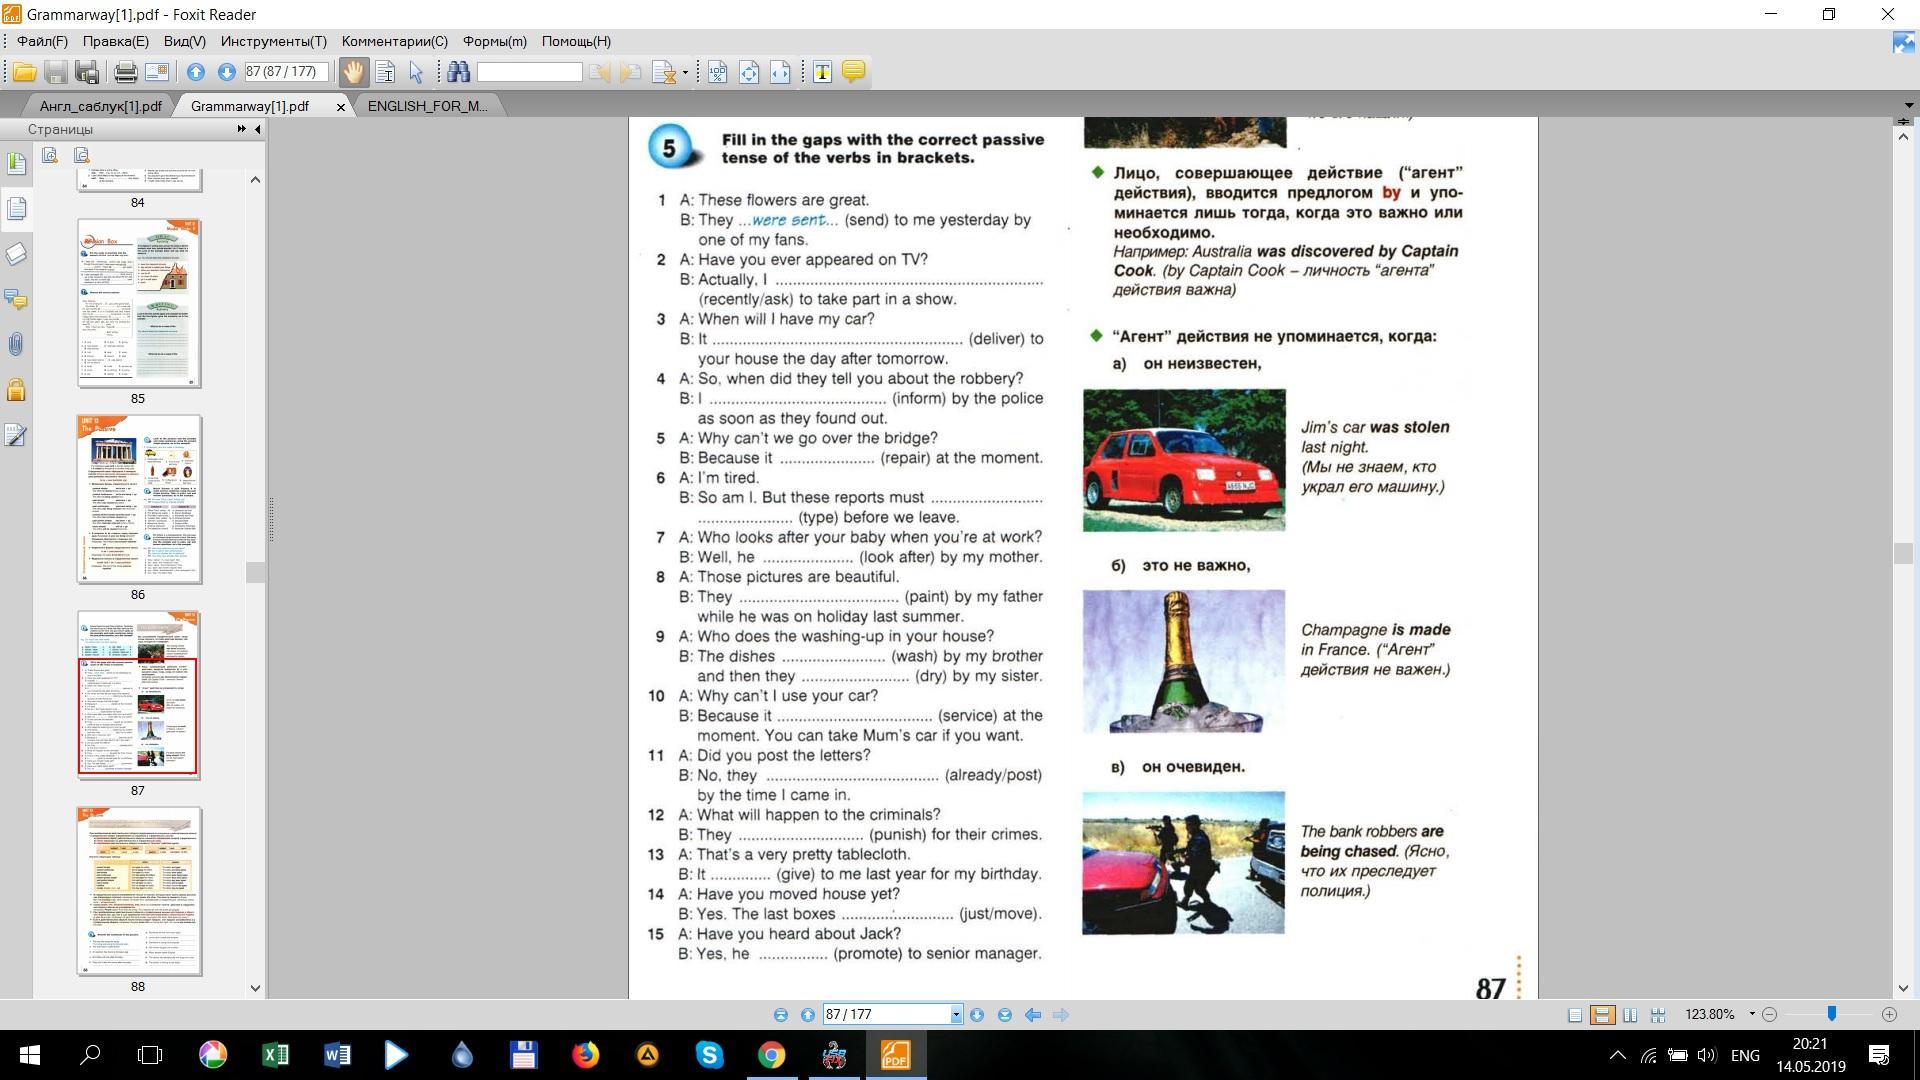Click the Fit Page icon

click(749, 72)
